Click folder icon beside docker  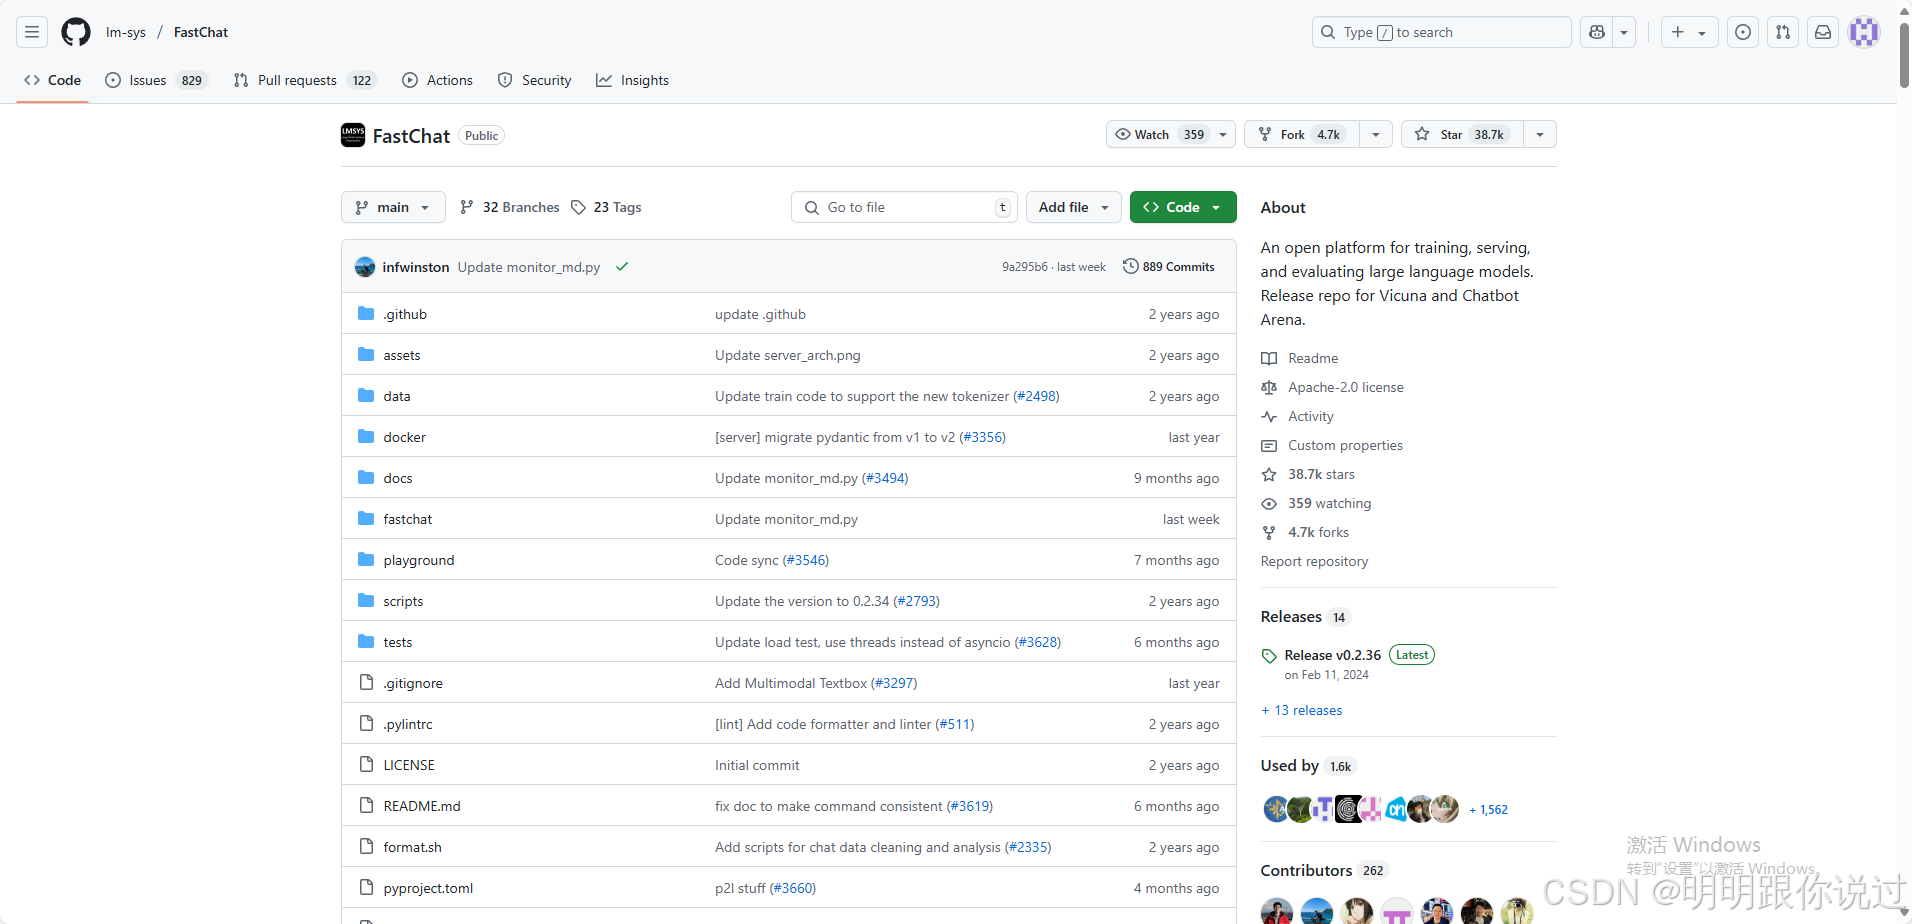366,437
